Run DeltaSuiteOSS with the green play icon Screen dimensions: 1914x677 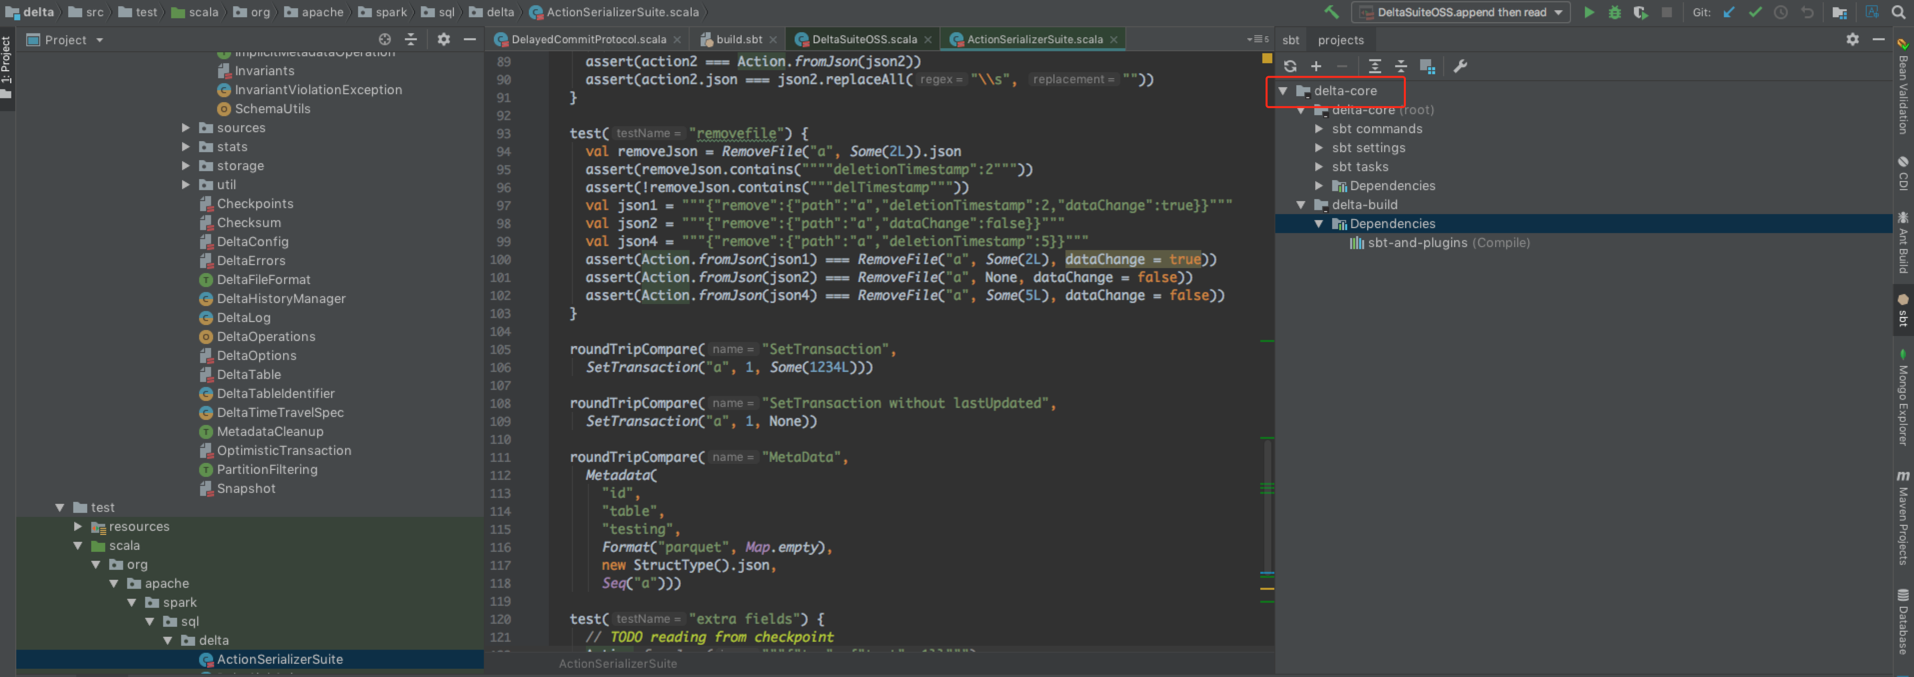click(1589, 12)
